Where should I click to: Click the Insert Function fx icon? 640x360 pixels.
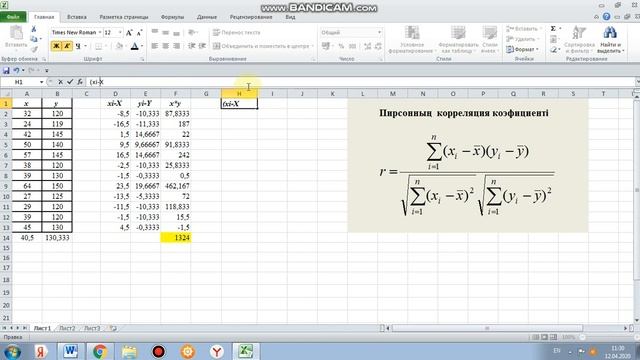coord(80,82)
